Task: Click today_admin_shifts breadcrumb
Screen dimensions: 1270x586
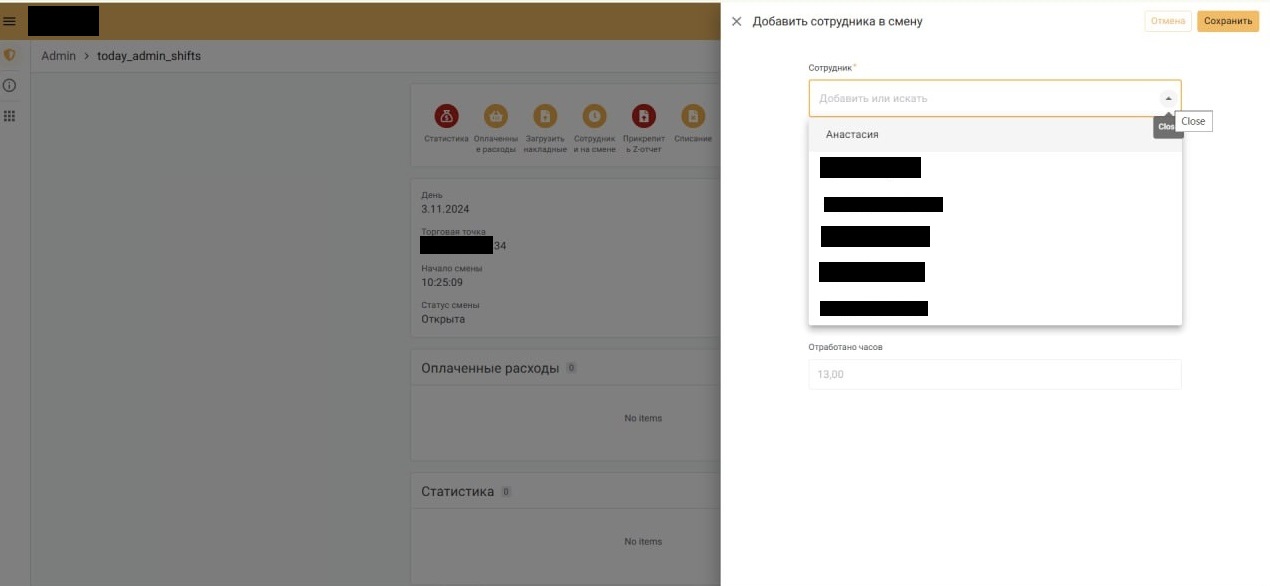Action: point(149,56)
